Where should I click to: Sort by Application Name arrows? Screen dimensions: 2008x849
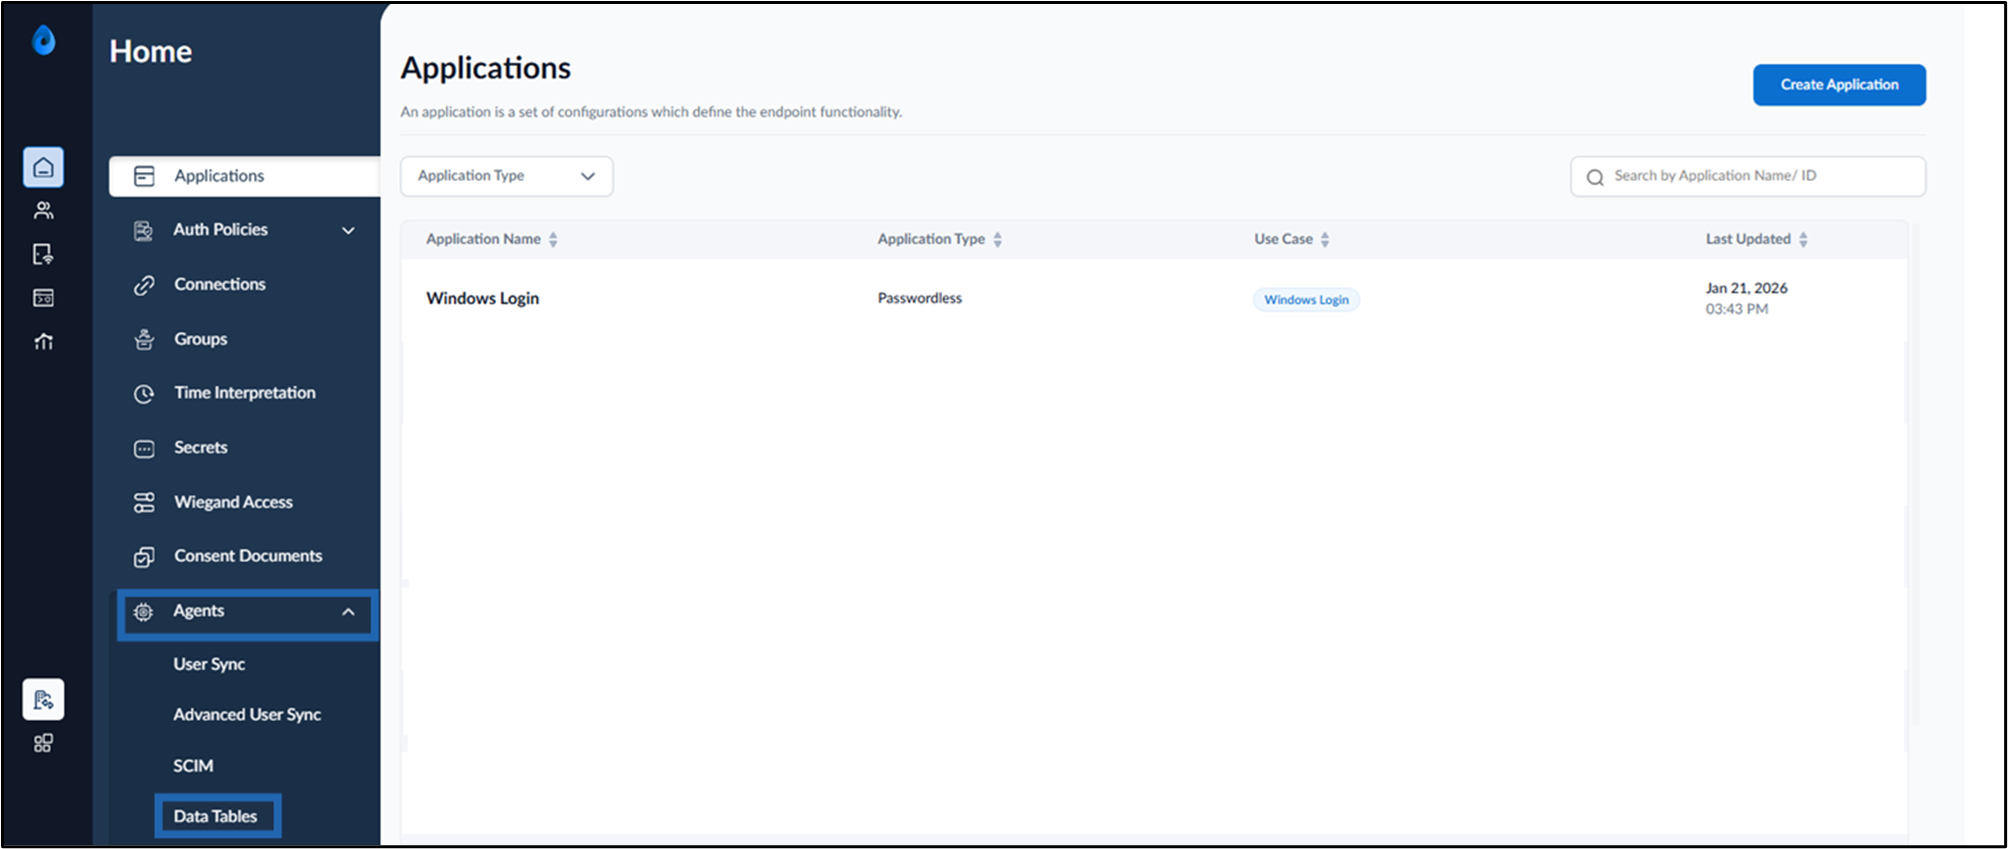coord(553,240)
